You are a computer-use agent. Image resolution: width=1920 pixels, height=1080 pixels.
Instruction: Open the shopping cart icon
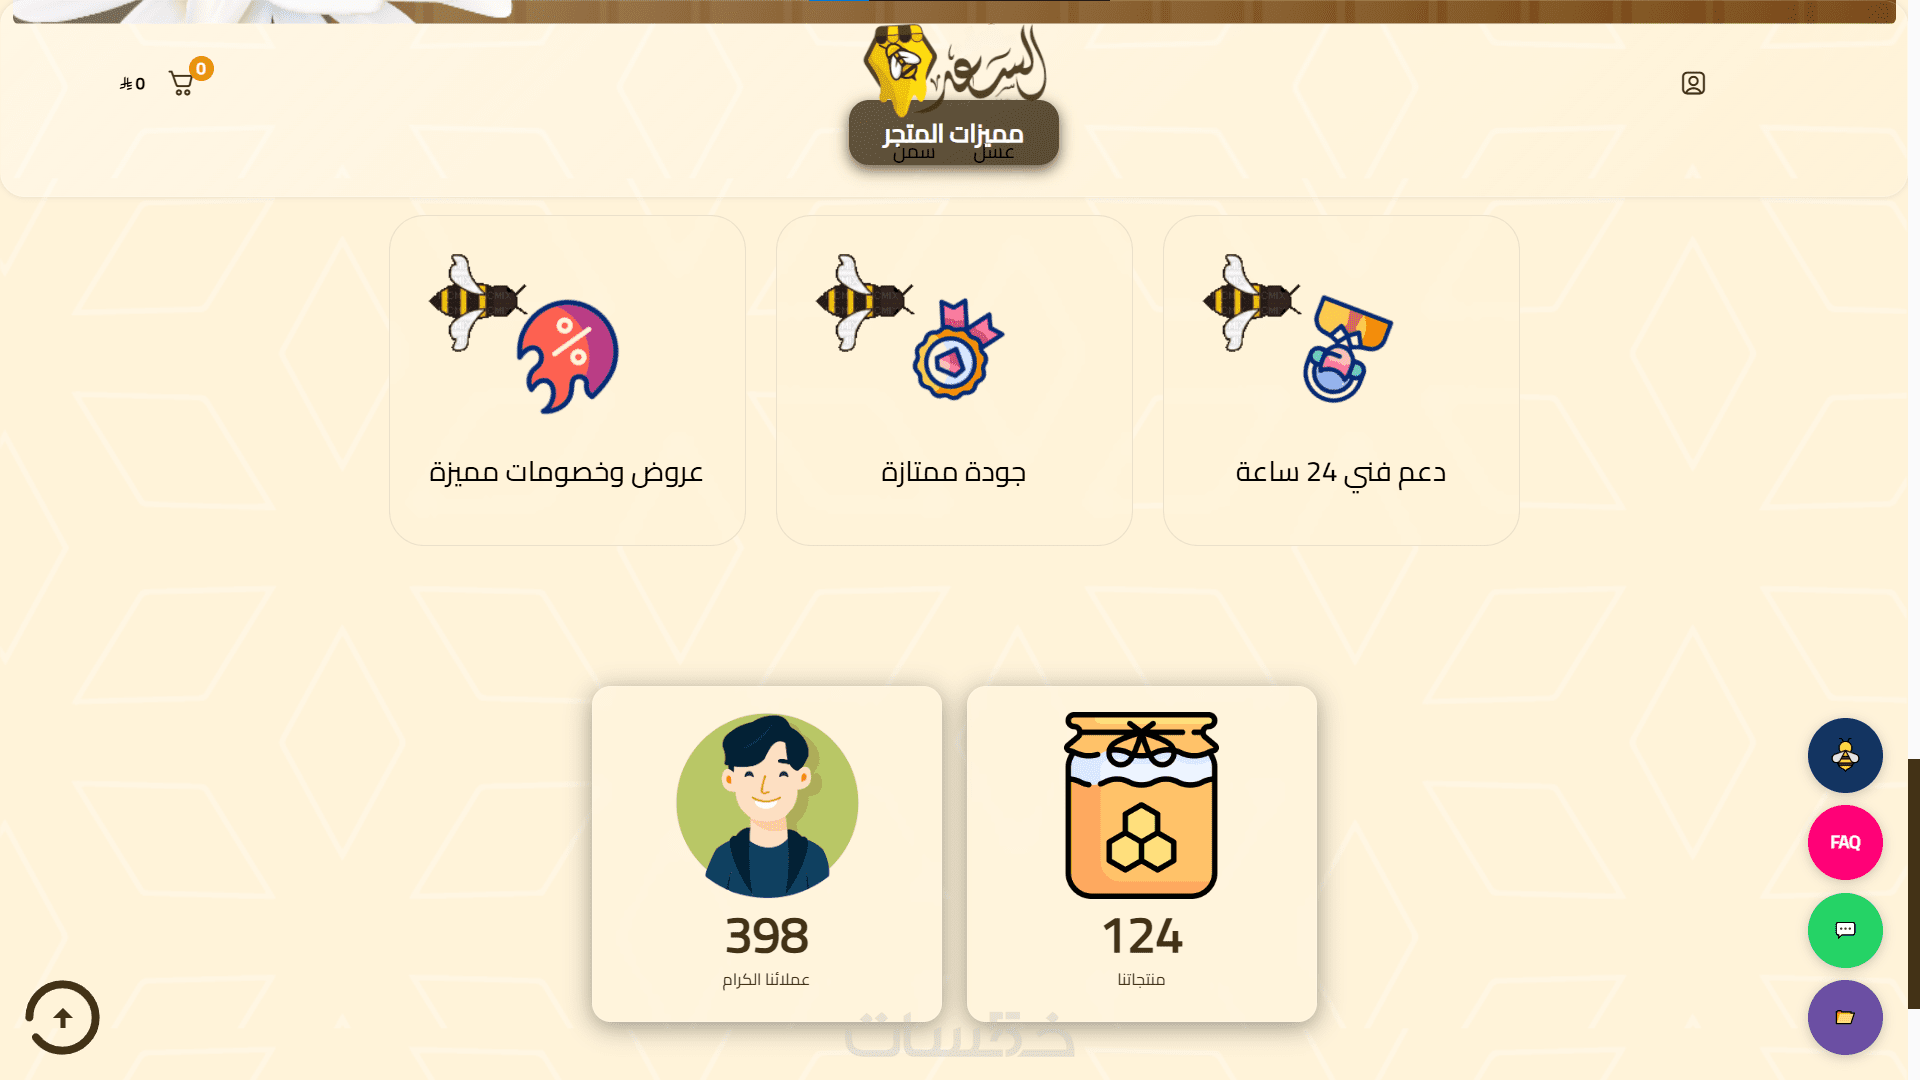(181, 83)
